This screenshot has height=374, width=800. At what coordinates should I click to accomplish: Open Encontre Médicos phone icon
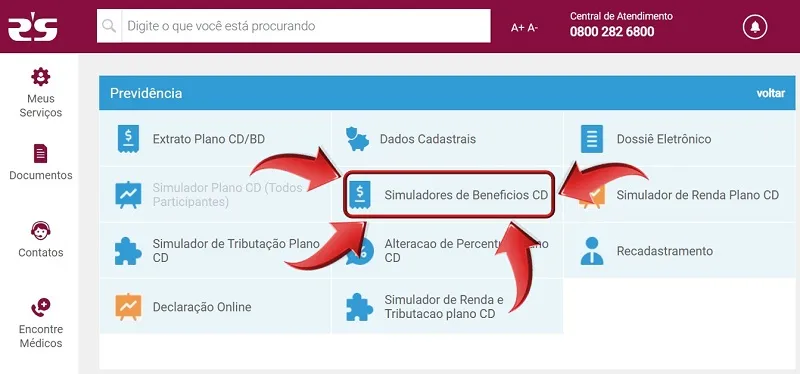pyautogui.click(x=40, y=308)
